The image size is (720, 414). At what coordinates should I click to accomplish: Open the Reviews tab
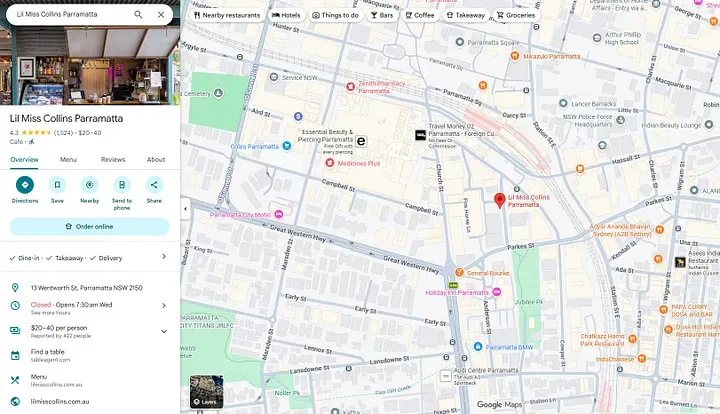[x=113, y=160]
